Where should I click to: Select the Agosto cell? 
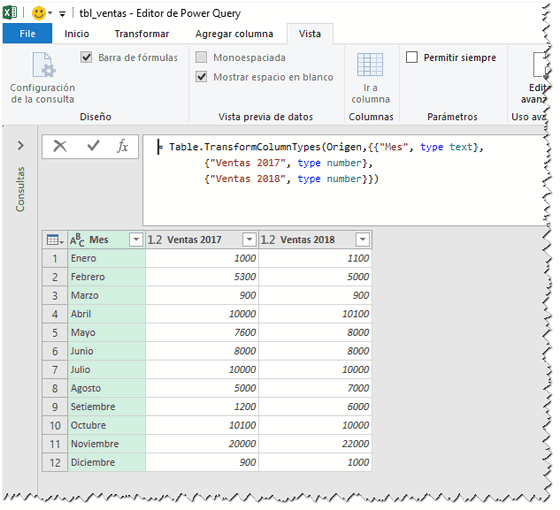[106, 388]
